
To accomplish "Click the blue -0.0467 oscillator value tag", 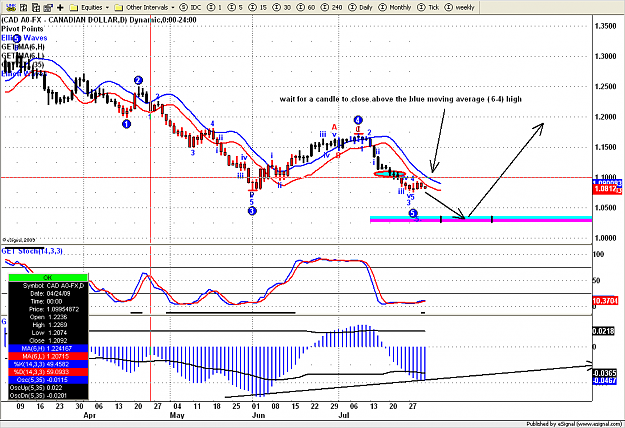I will [605, 381].
